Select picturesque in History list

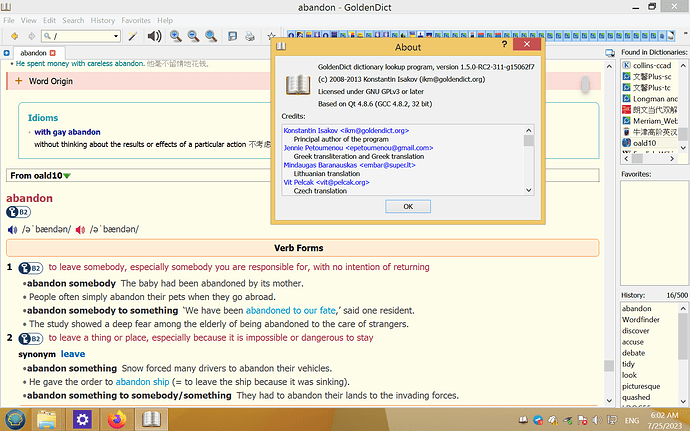(641, 386)
